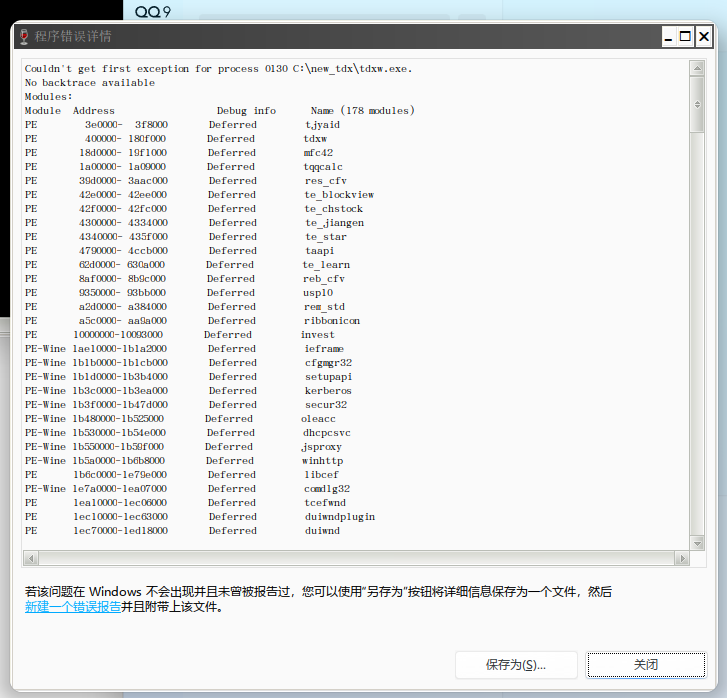
Task: Click the vertical scrollbar thumb
Action: click(697, 104)
